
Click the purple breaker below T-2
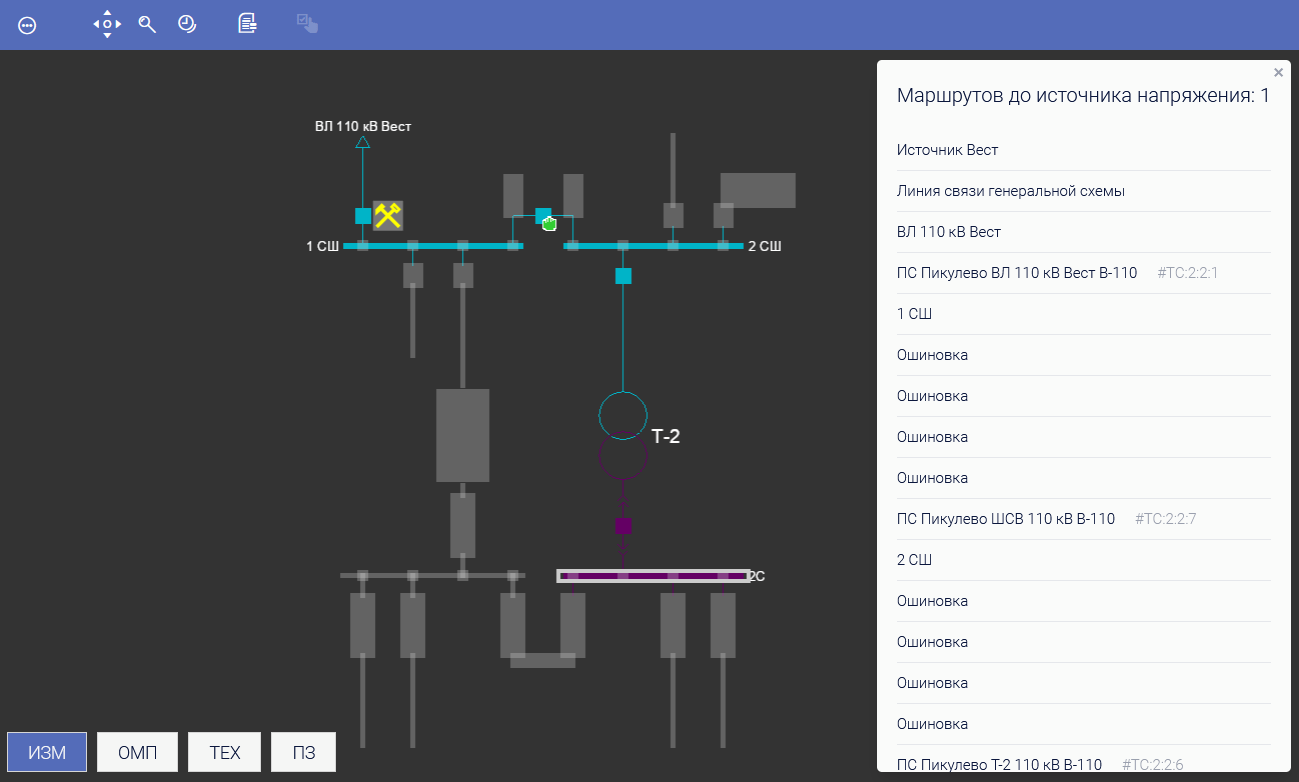(623, 525)
